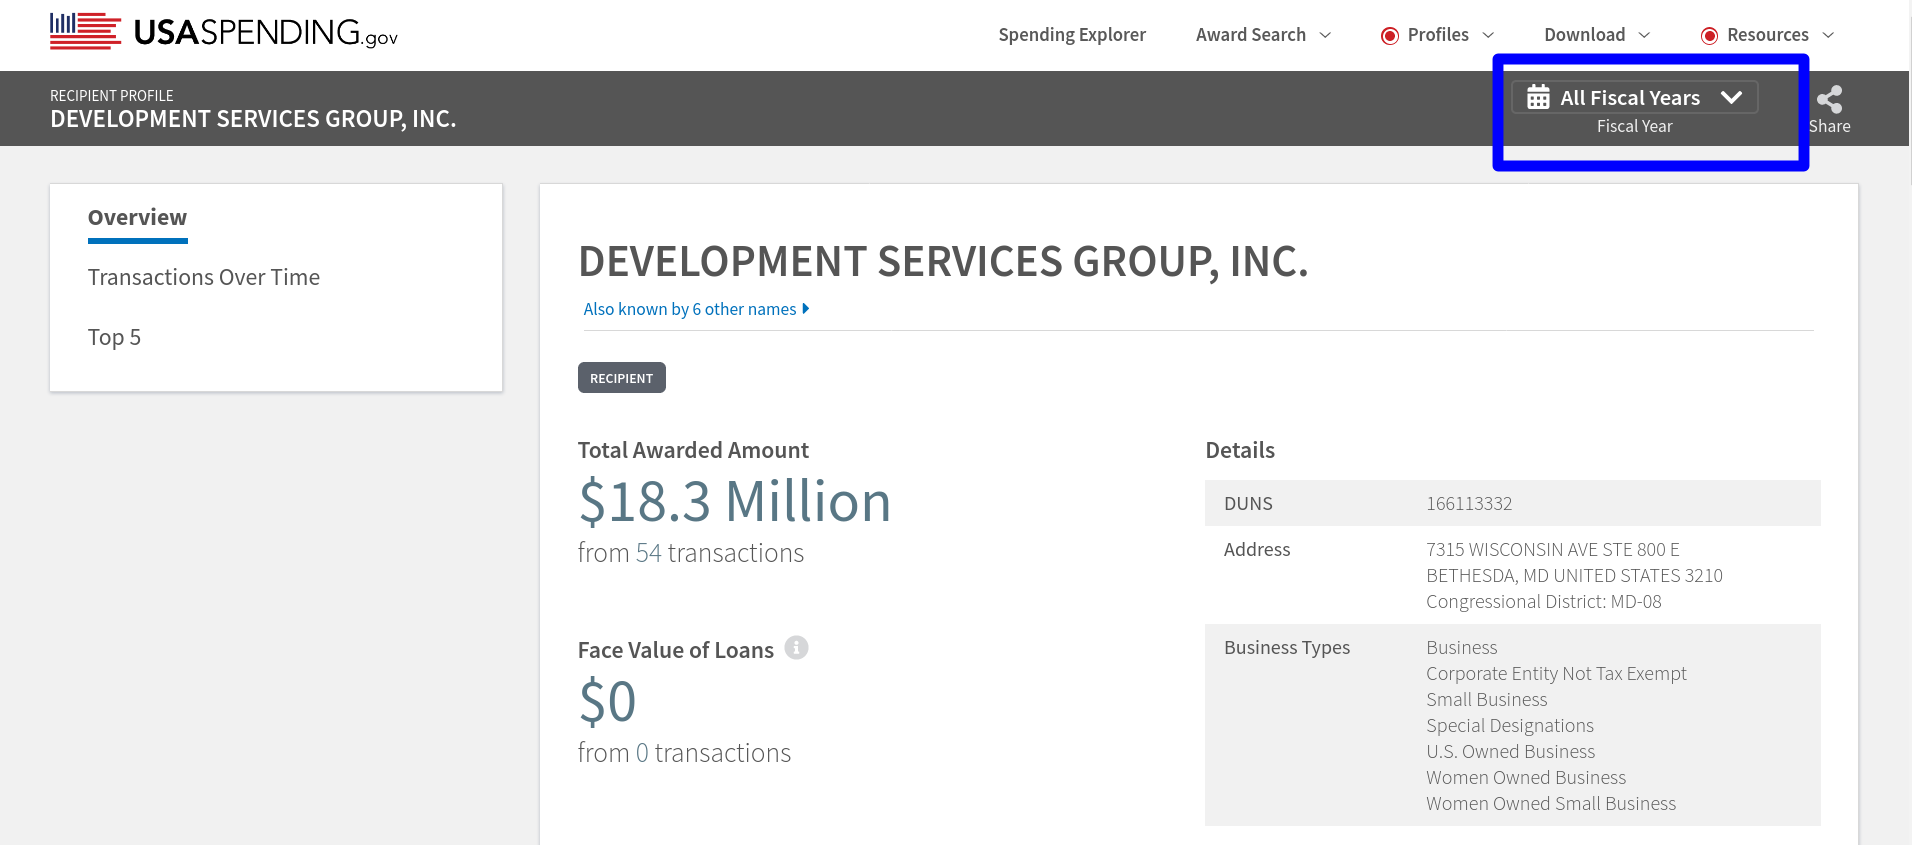Viewport: 1912px width, 845px height.
Task: Click the info icon beside Face Value of Loans
Action: click(796, 648)
